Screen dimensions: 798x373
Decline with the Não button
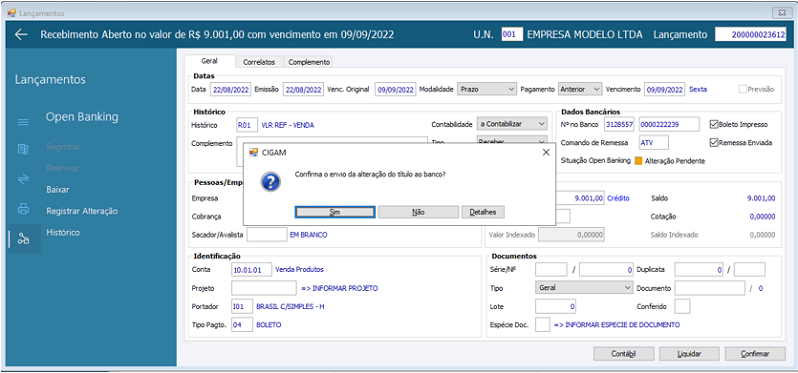coord(418,212)
